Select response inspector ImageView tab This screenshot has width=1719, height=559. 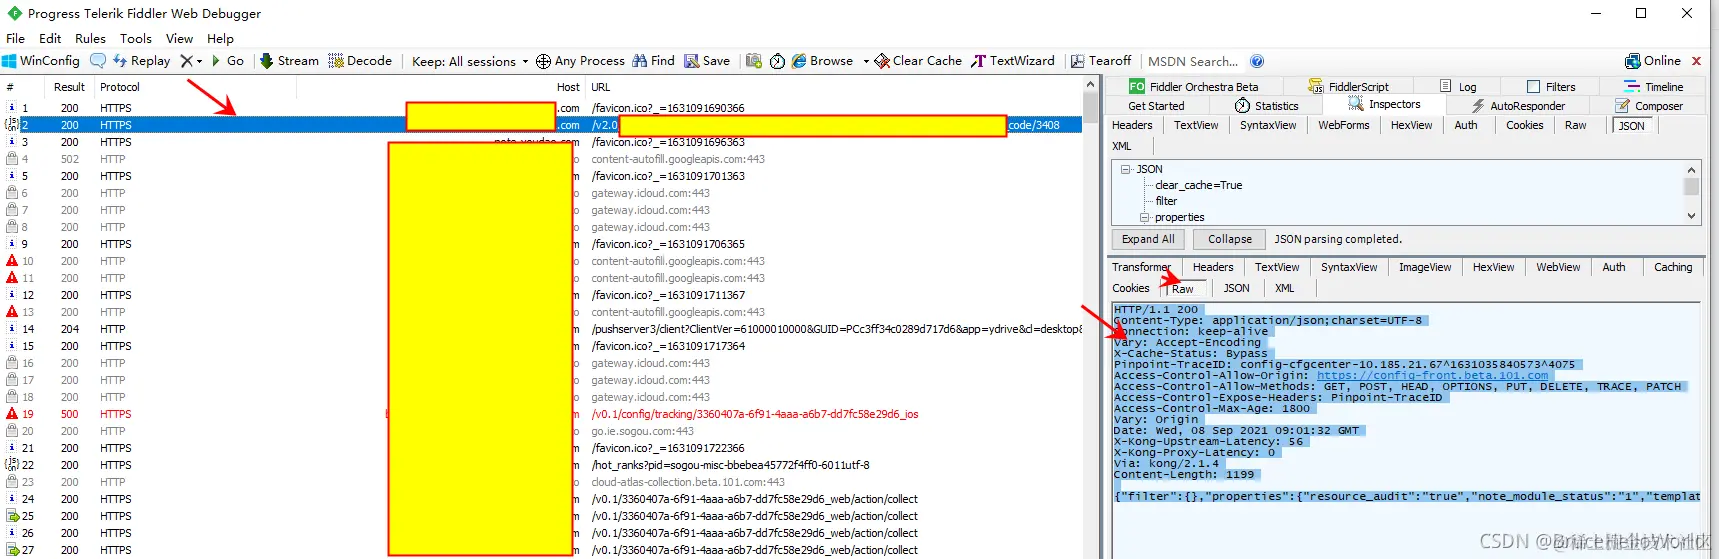(x=1425, y=267)
